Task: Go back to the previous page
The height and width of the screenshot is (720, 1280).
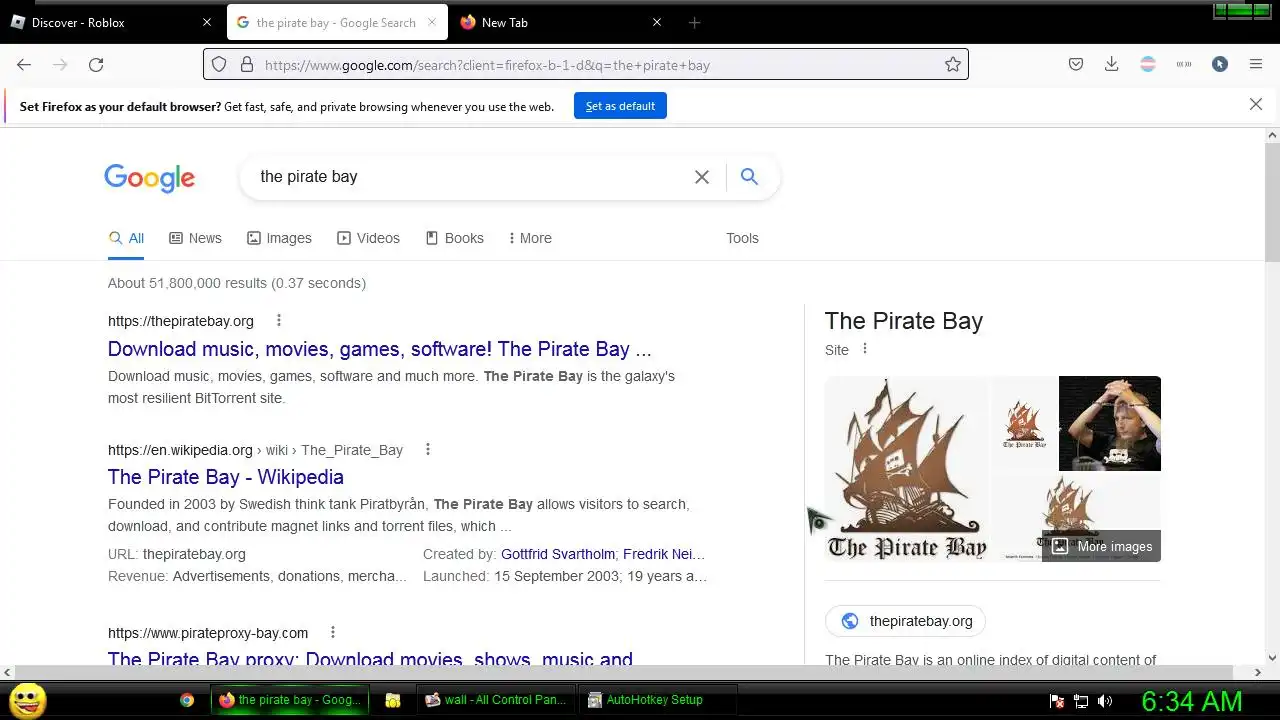Action: tap(24, 64)
